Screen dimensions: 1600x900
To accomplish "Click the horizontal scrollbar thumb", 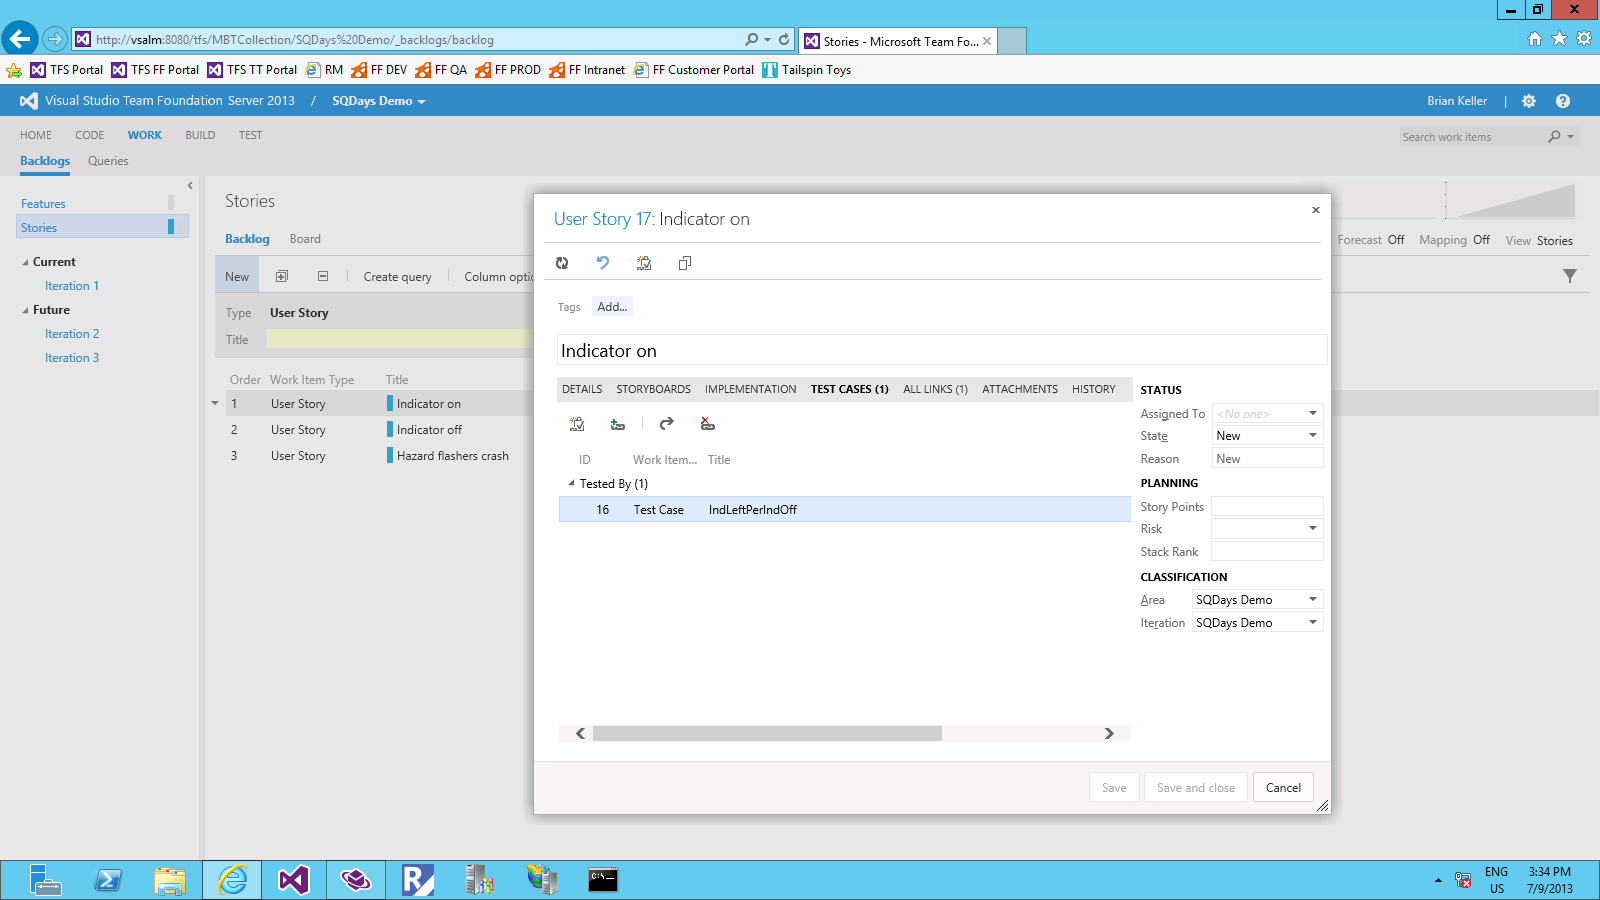I will (767, 734).
